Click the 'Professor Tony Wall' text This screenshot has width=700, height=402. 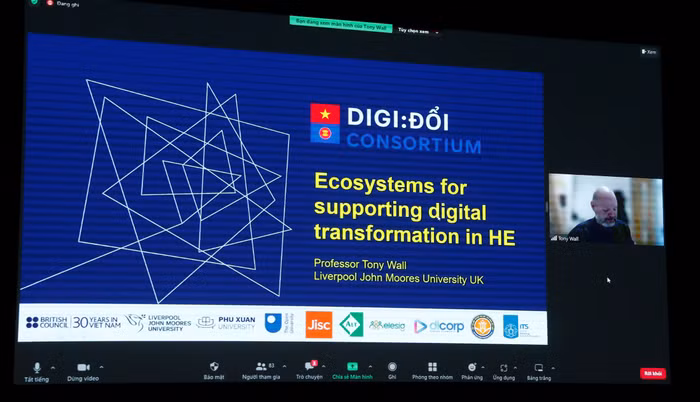click(x=360, y=264)
